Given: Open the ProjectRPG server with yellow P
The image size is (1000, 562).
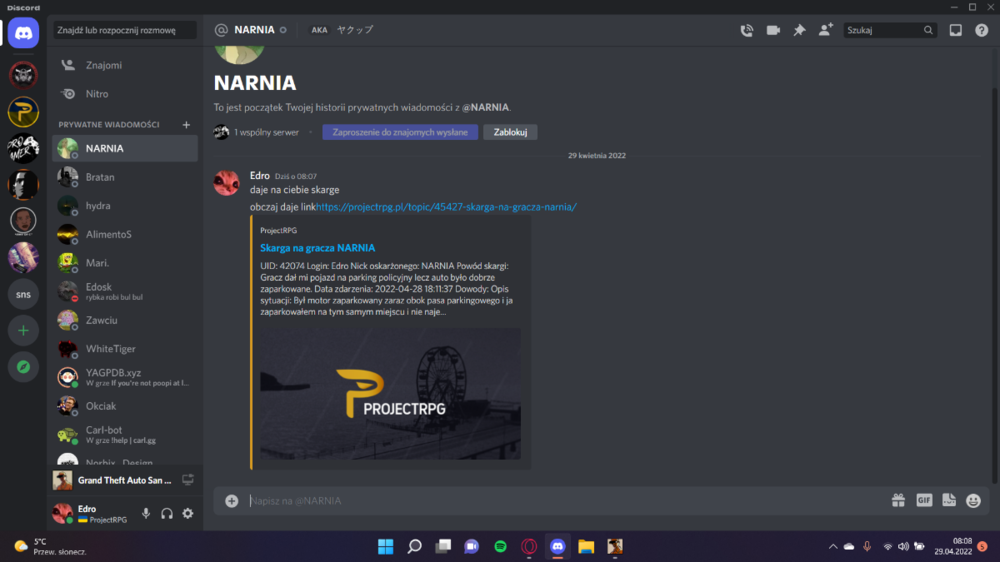Looking at the screenshot, I should pos(24,112).
